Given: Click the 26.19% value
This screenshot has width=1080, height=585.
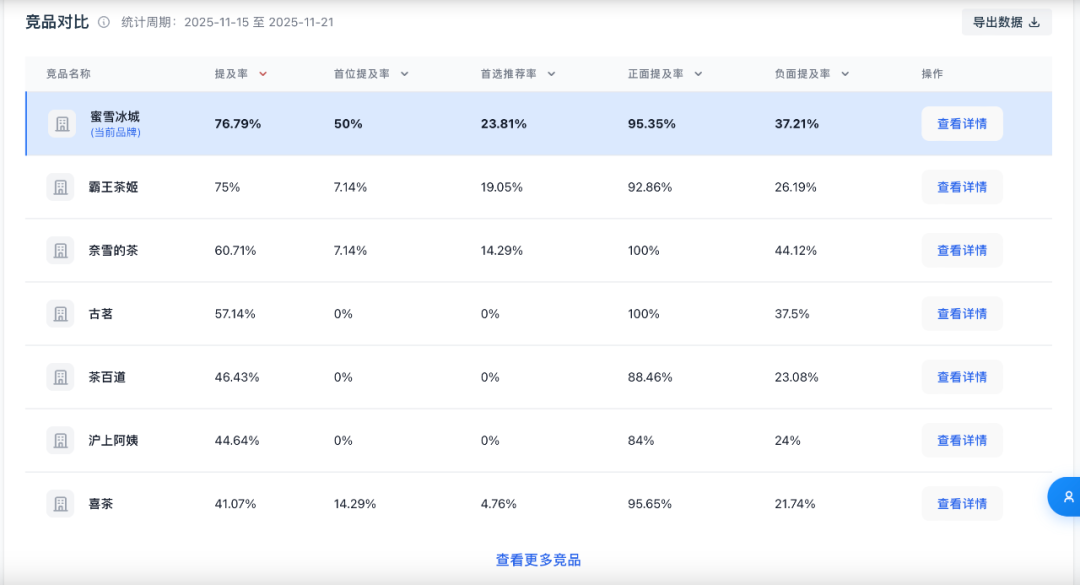Looking at the screenshot, I should click(x=796, y=187).
